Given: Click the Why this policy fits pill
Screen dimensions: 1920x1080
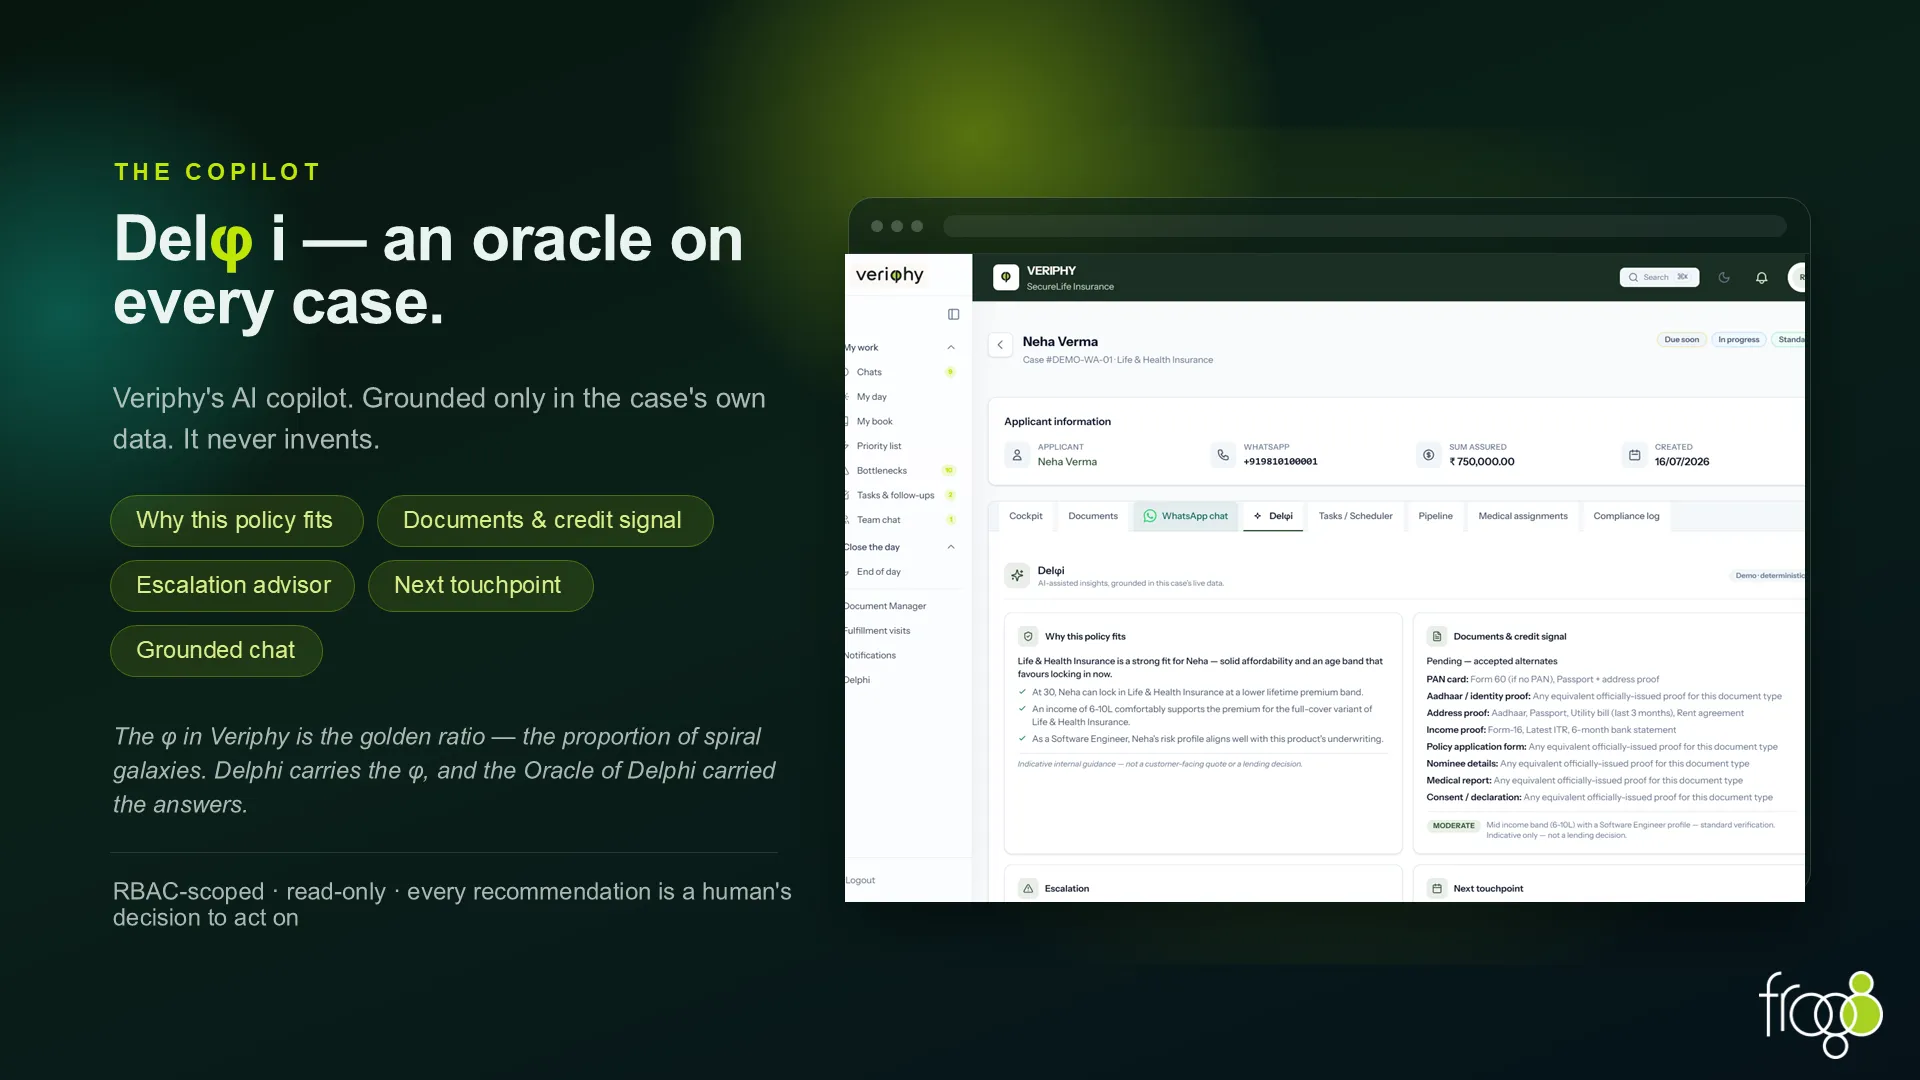Looking at the screenshot, I should tap(236, 521).
